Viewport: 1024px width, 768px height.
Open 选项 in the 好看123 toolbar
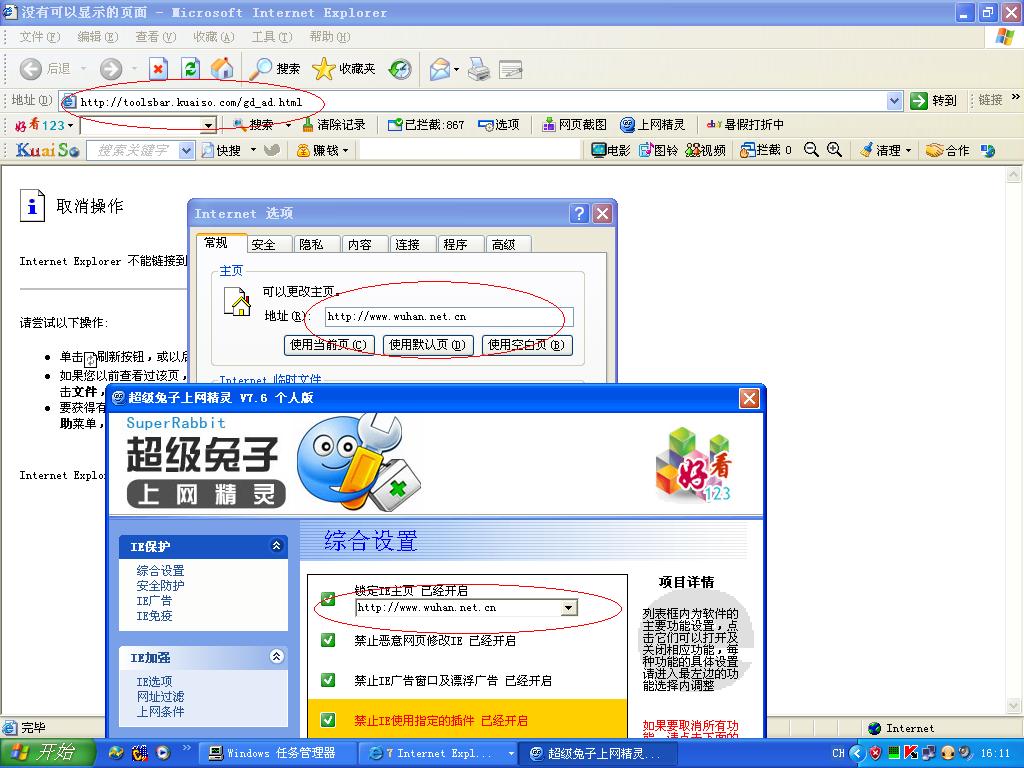point(498,125)
